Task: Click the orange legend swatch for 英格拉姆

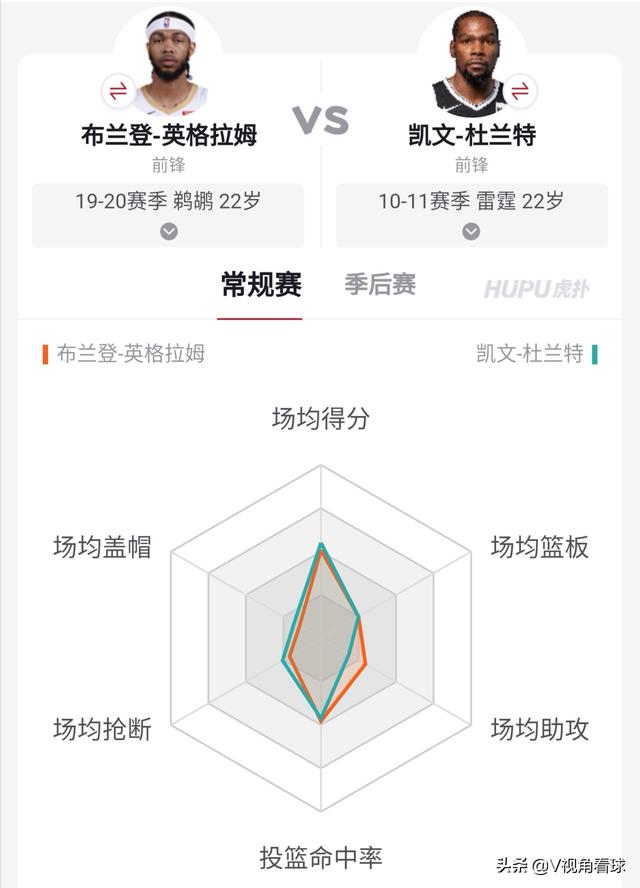Action: (x=45, y=354)
